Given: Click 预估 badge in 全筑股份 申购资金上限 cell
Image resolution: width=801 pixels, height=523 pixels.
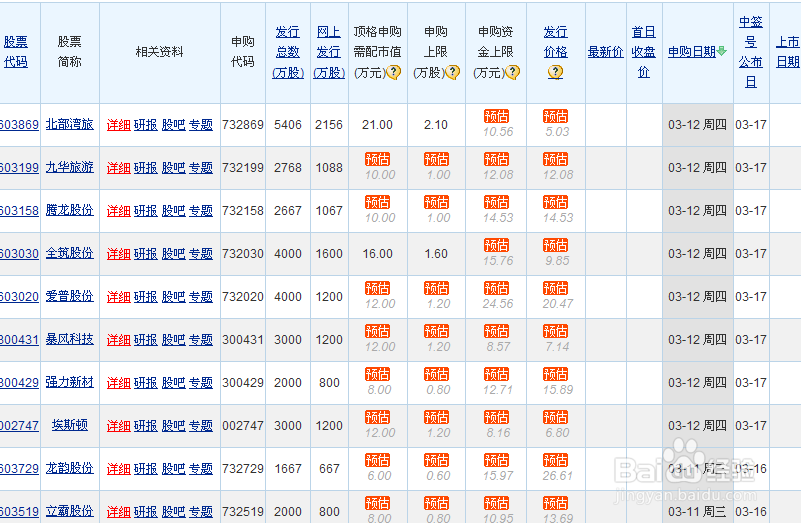Looking at the screenshot, I should (x=496, y=245).
